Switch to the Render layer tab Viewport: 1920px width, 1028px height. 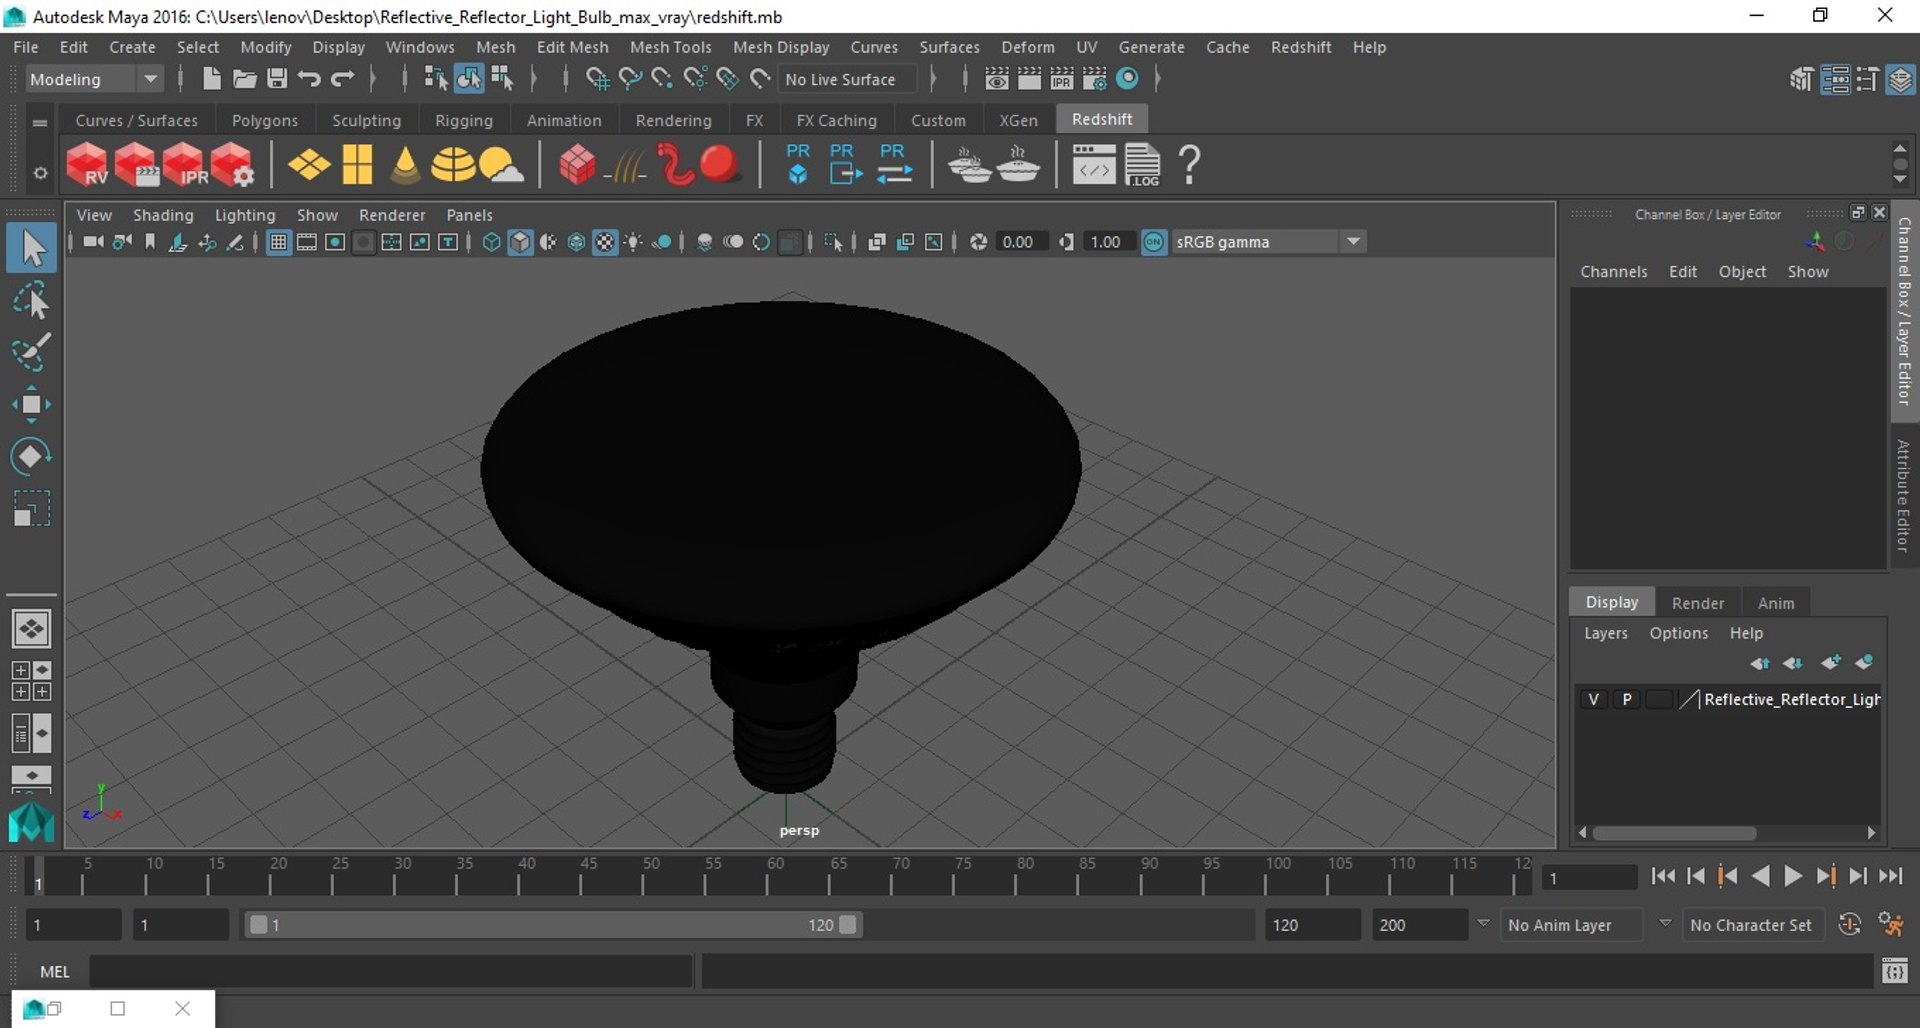pos(1698,603)
